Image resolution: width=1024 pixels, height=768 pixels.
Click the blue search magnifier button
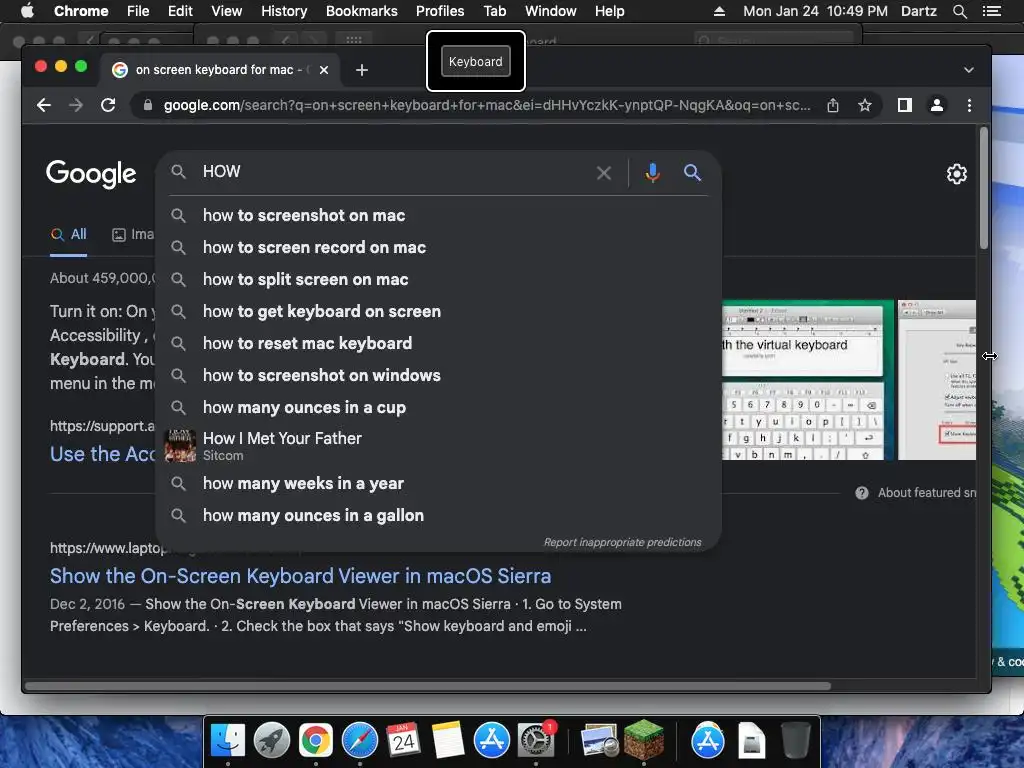(x=692, y=173)
